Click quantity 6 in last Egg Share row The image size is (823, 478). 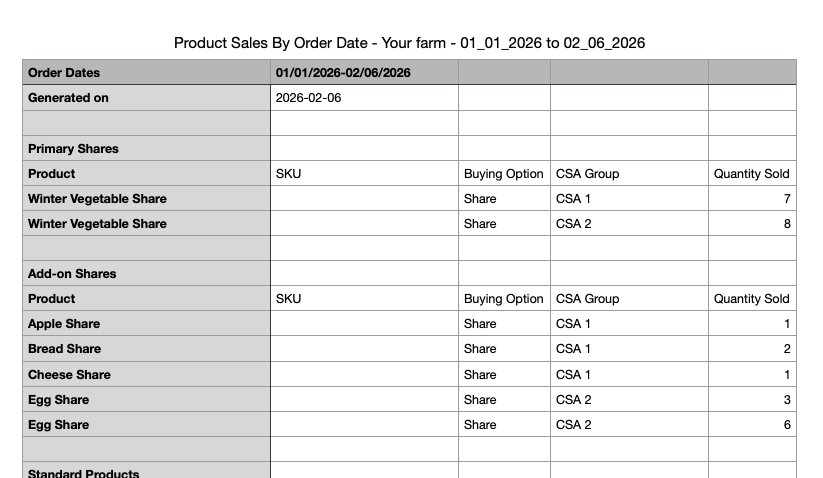[x=787, y=425]
